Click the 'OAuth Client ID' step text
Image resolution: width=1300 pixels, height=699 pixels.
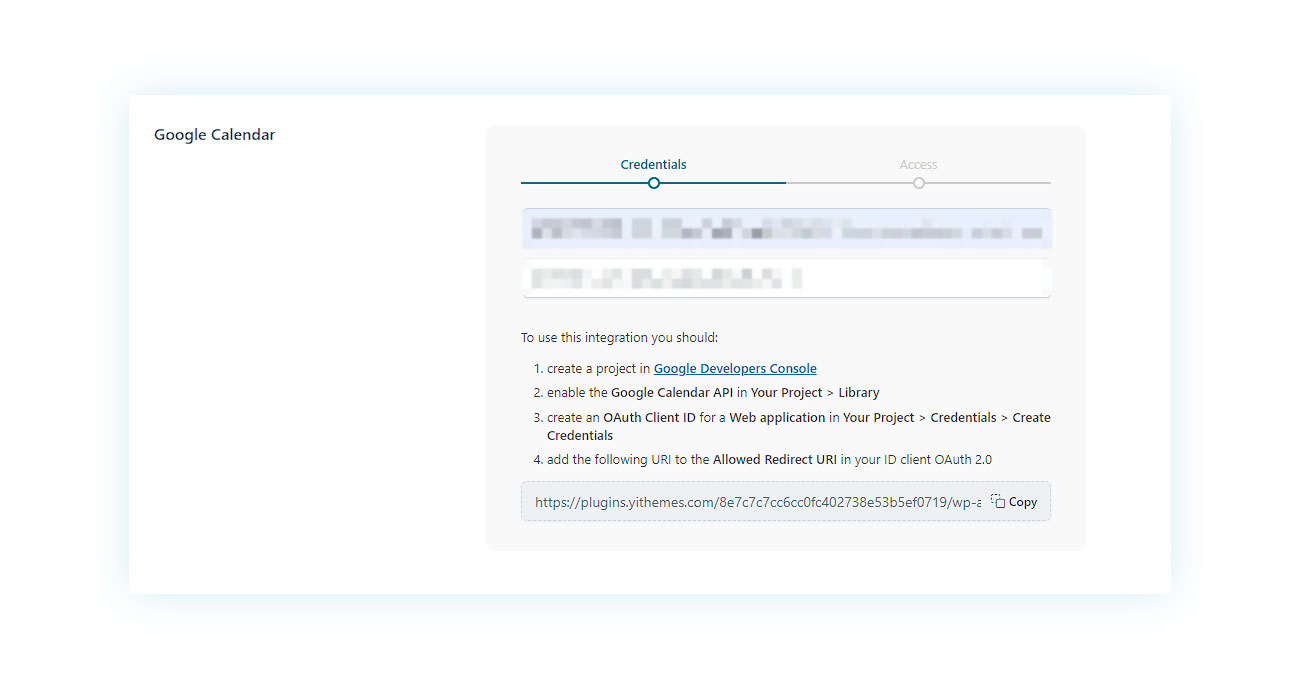[x=649, y=418]
